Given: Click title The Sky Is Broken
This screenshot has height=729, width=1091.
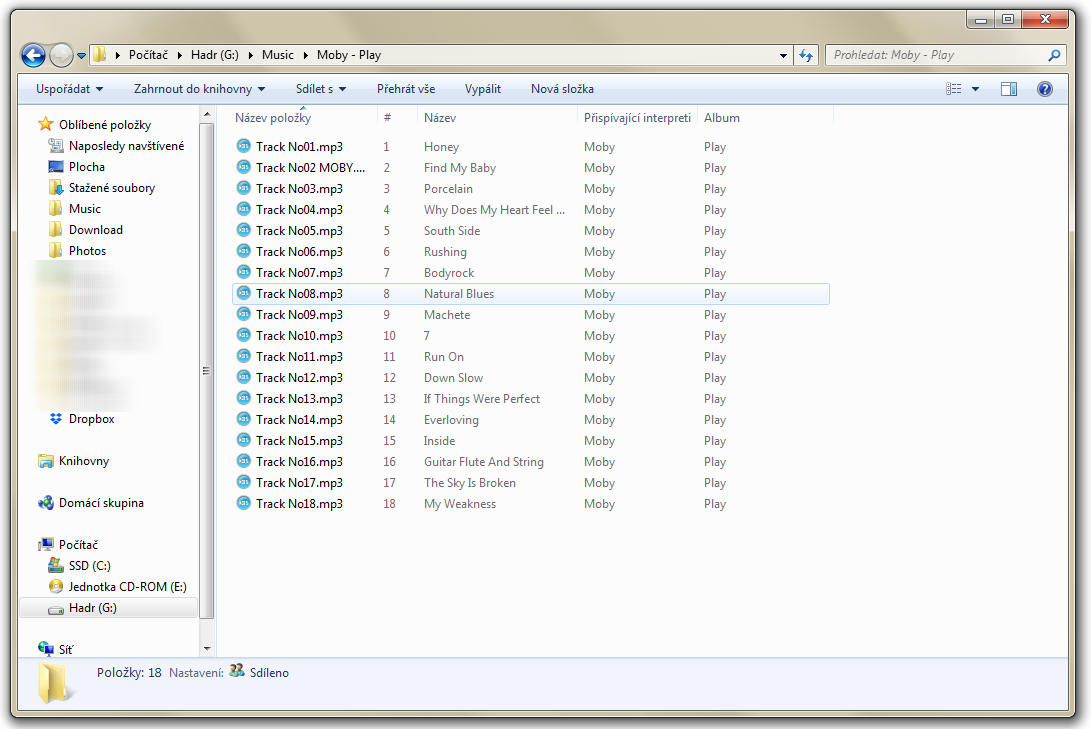Looking at the screenshot, I should (470, 482).
